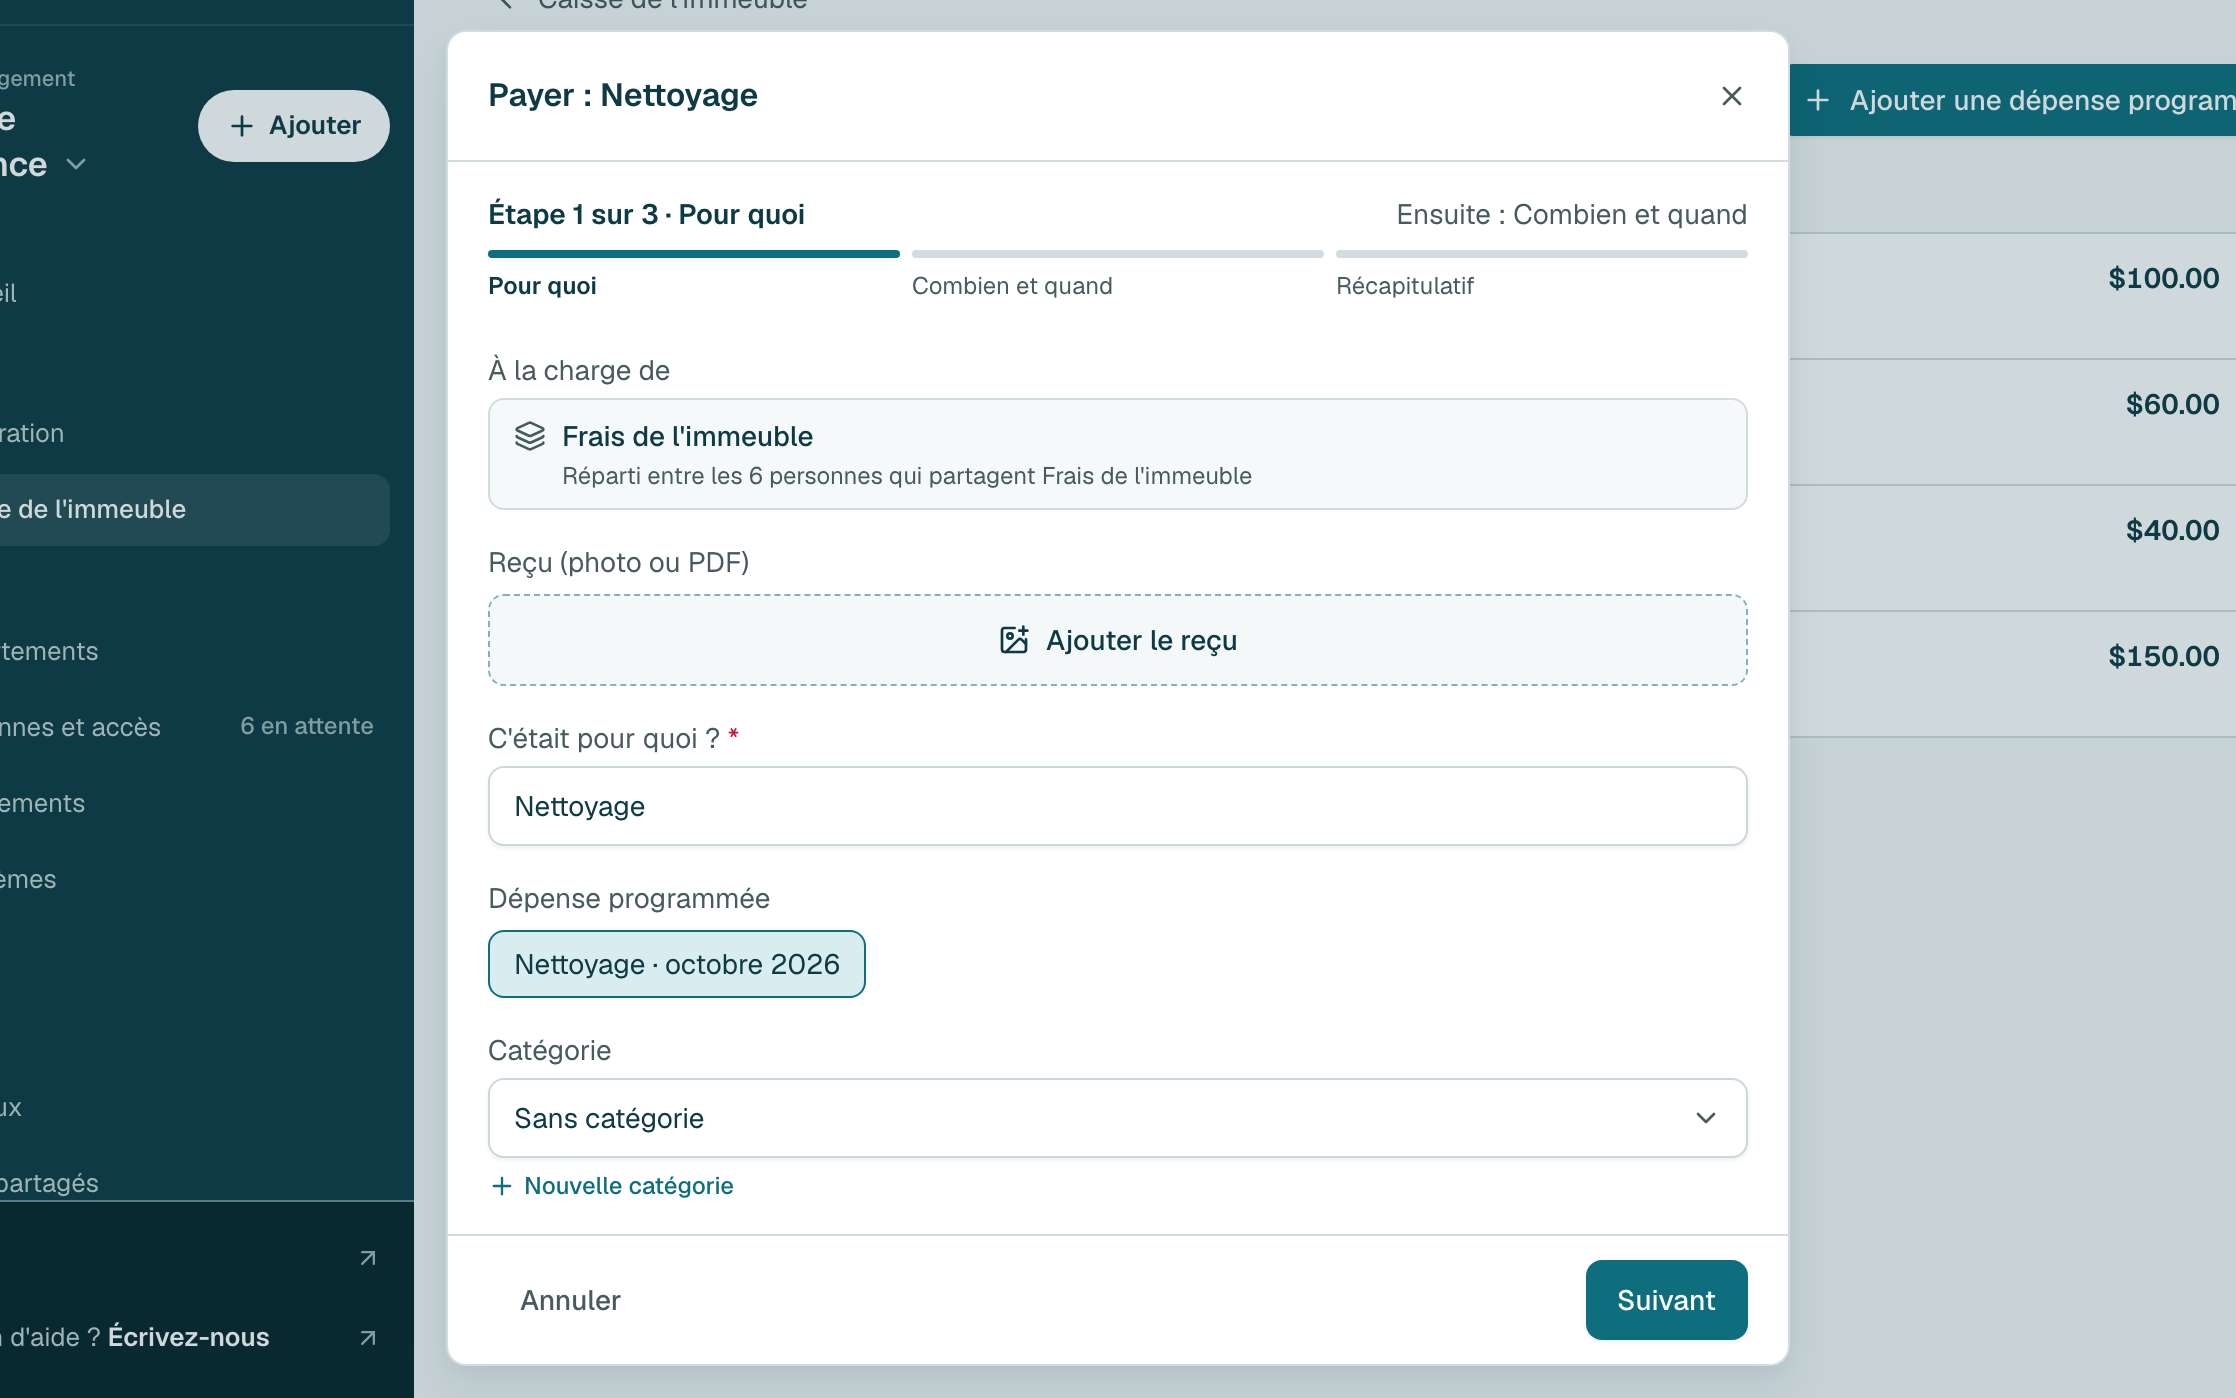Create a Nouvelle catégorie link
The height and width of the screenshot is (1398, 2236).
coord(613,1186)
